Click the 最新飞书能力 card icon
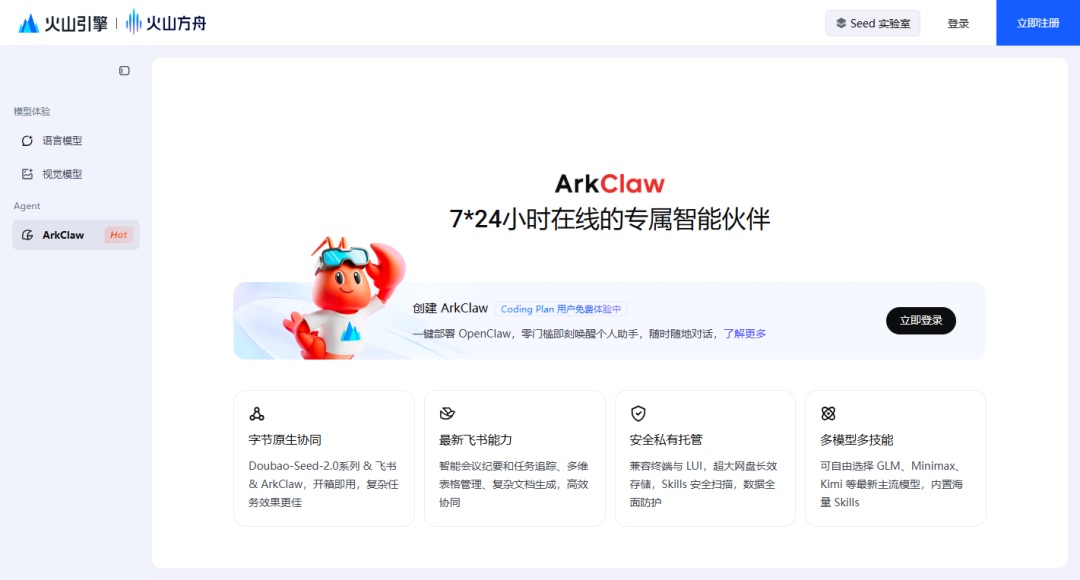The height and width of the screenshot is (580, 1080). (447, 413)
